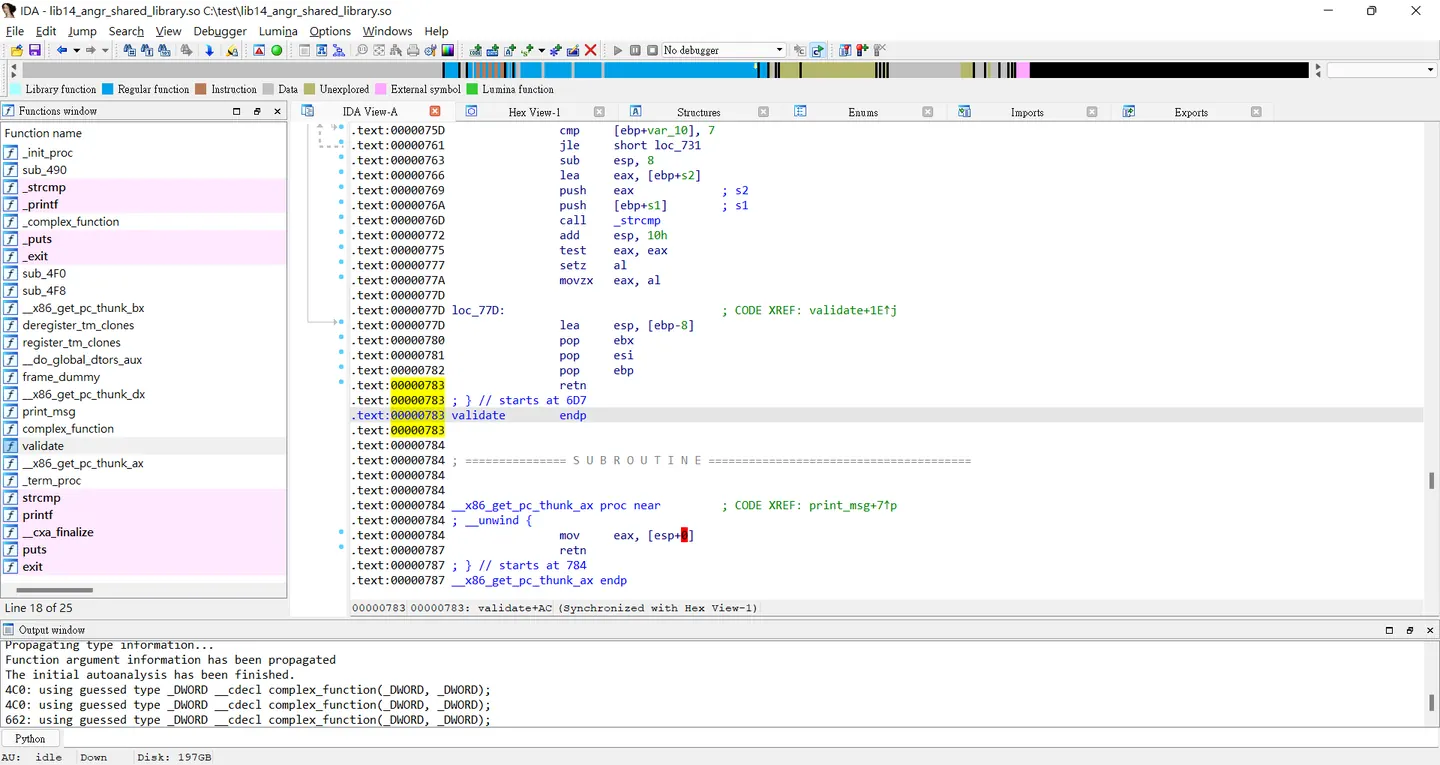1440x765 pixels.
Task: Click the color palette toolbar icon
Action: click(448, 50)
